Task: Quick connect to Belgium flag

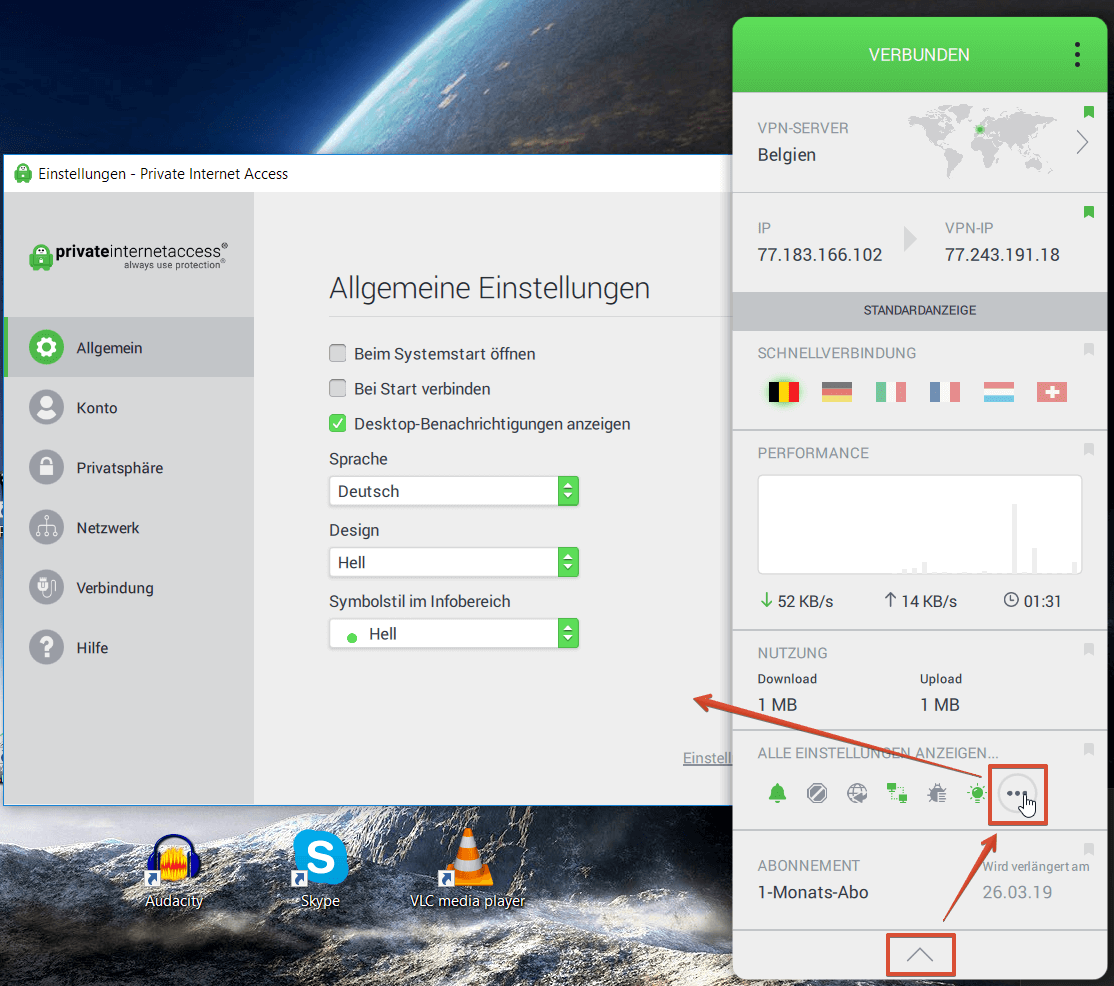Action: click(x=784, y=391)
